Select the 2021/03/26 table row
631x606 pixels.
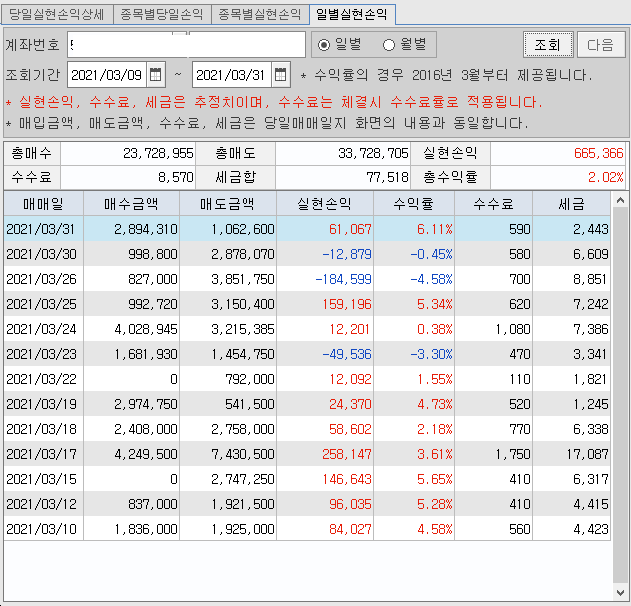(300, 278)
